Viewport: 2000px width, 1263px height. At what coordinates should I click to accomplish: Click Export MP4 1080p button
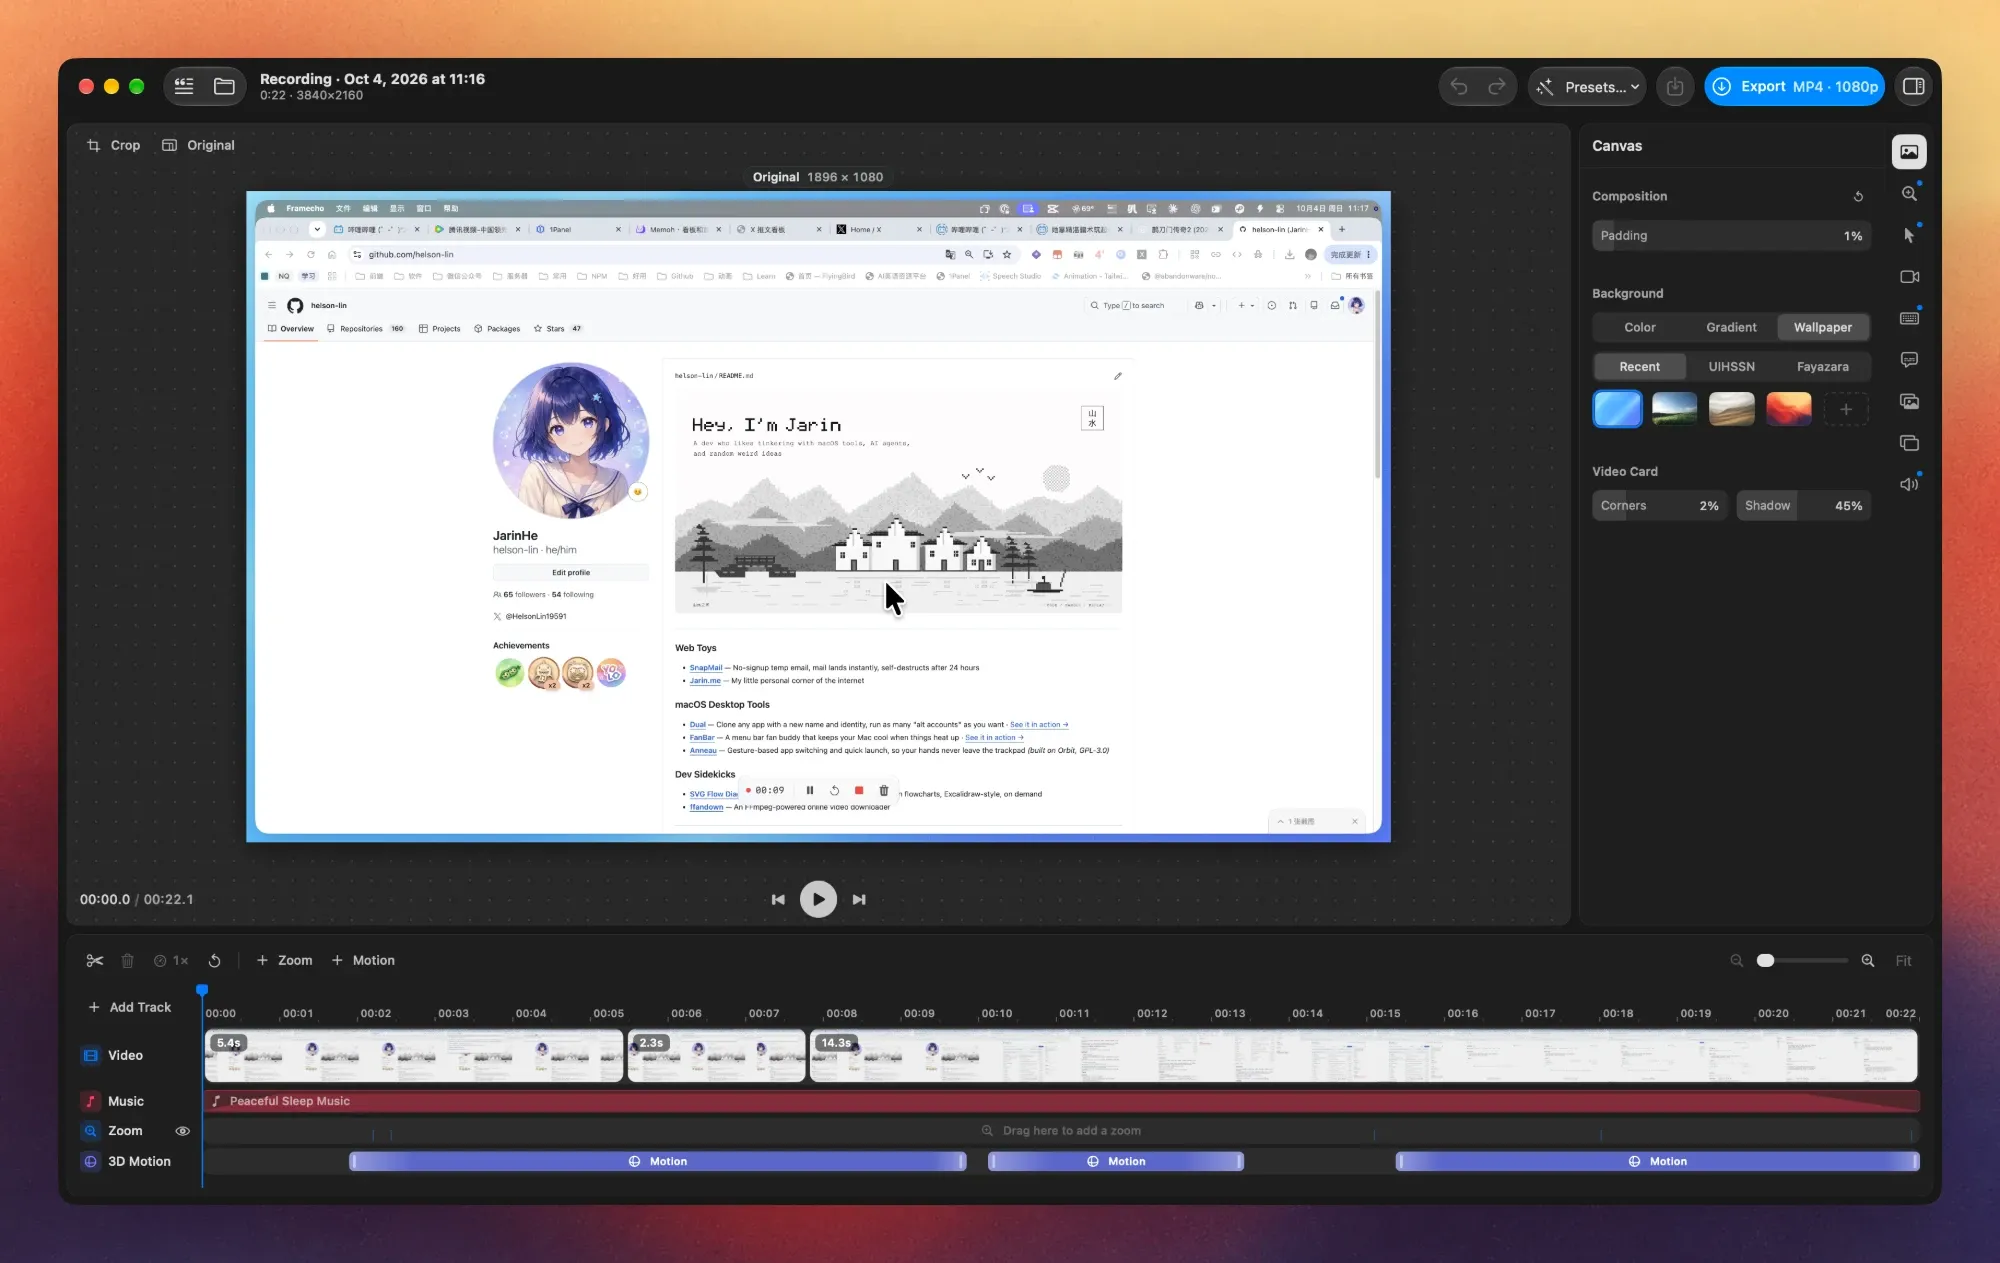1794,87
